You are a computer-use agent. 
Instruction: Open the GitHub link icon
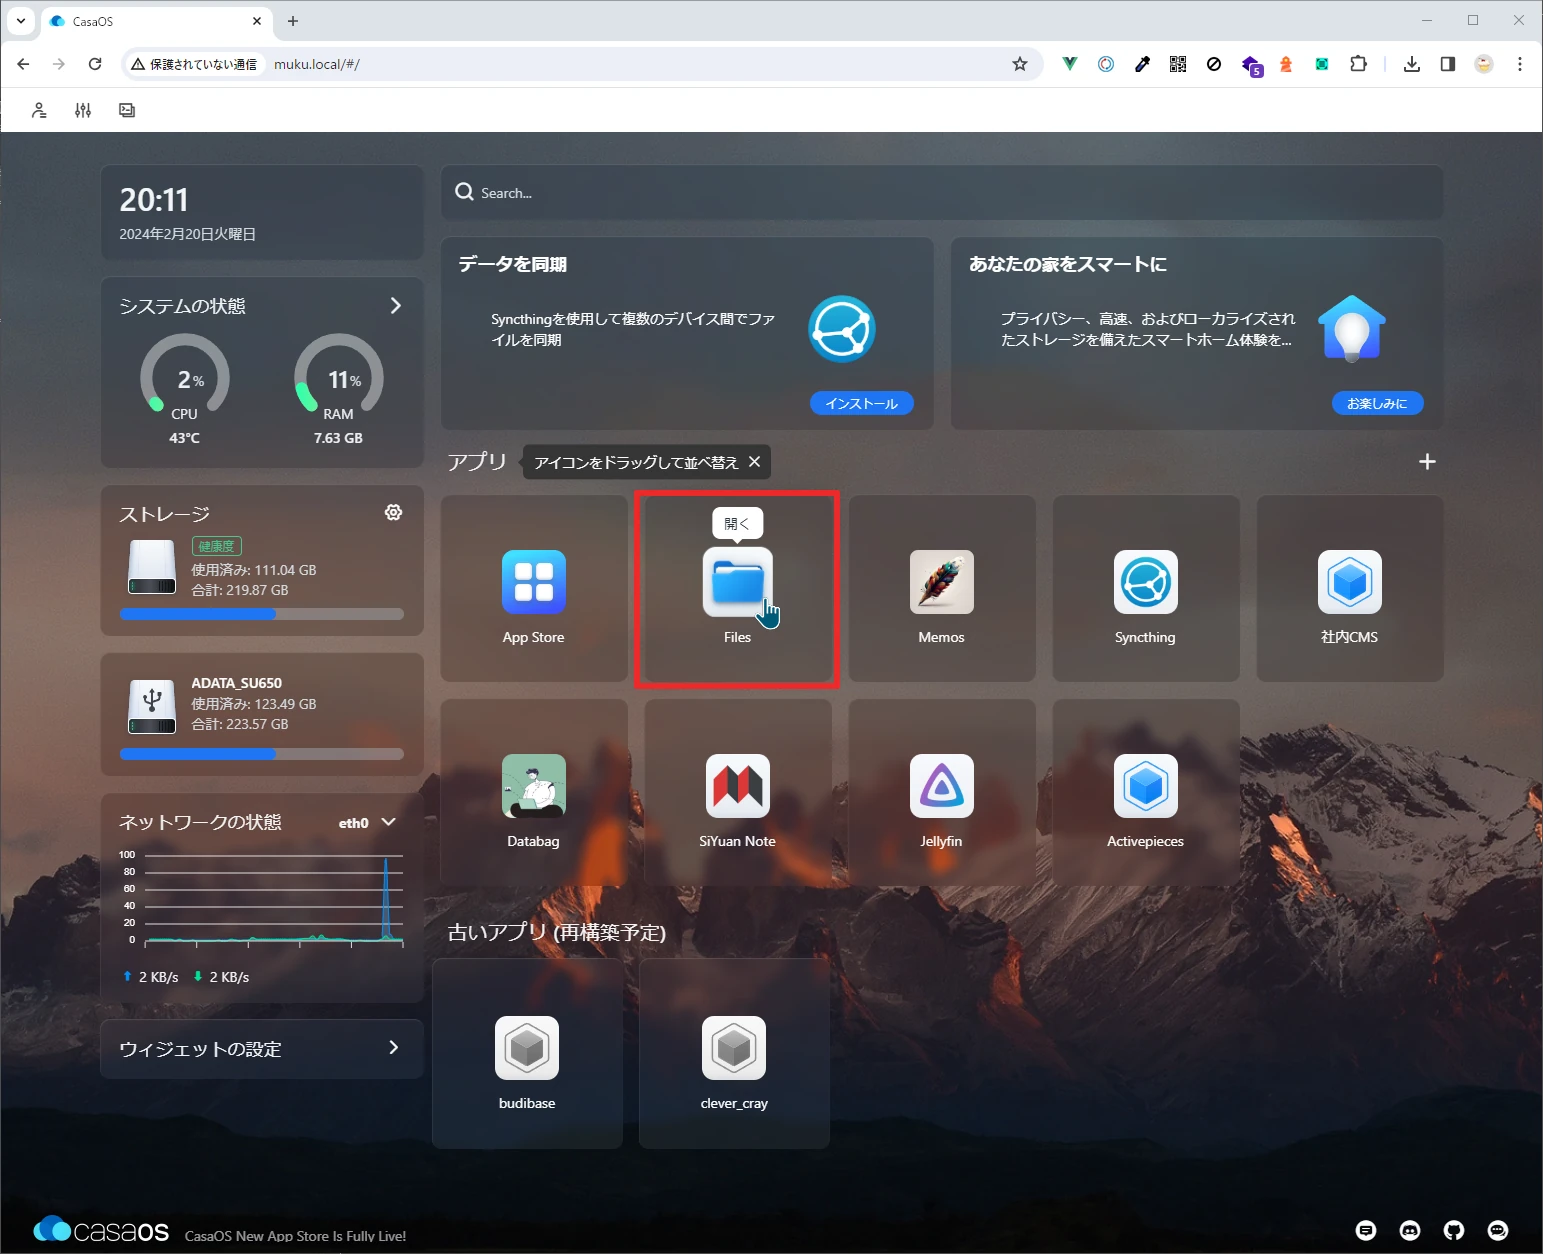(x=1454, y=1230)
